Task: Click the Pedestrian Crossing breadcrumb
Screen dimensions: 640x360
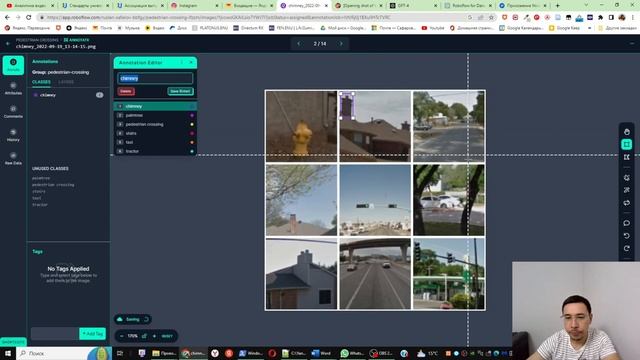Action: [37, 40]
